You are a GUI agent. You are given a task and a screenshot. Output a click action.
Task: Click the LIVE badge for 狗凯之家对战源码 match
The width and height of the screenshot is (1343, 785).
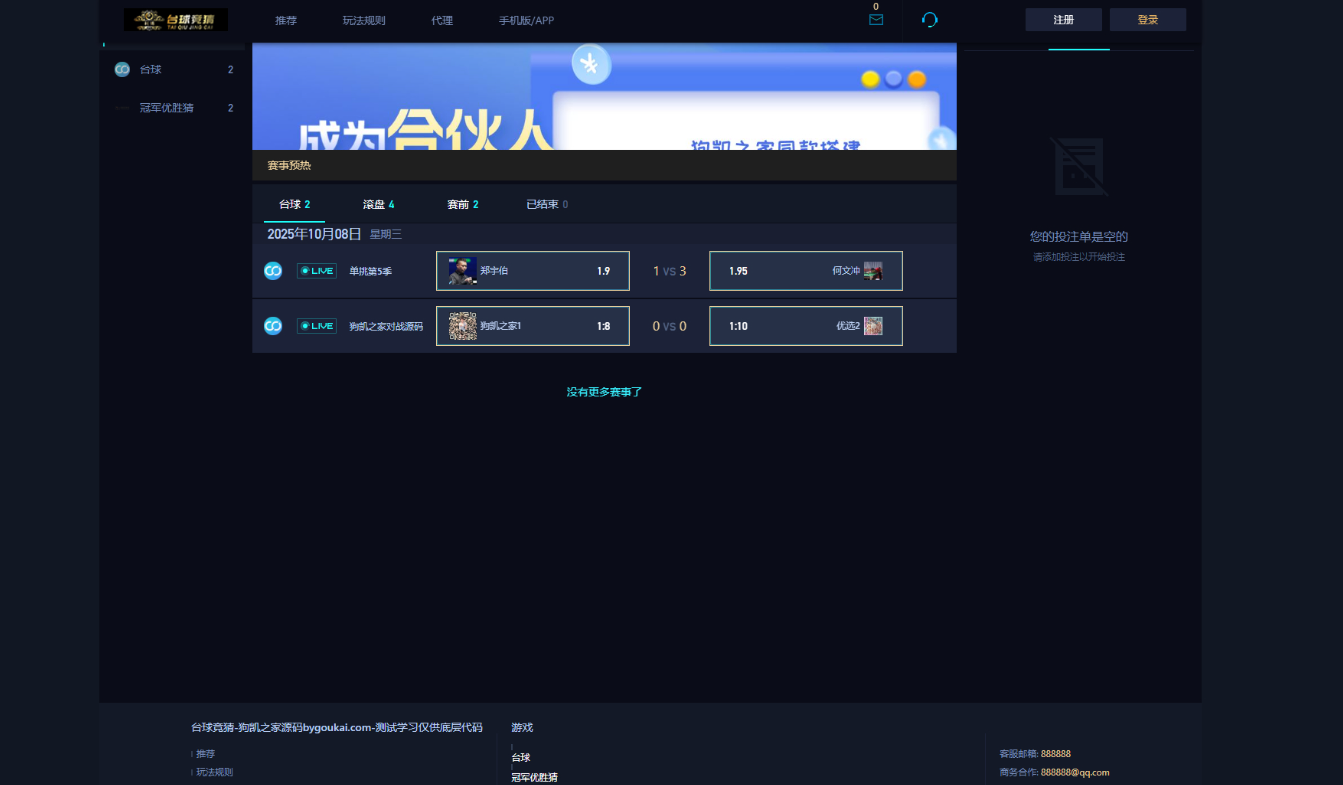click(317, 326)
